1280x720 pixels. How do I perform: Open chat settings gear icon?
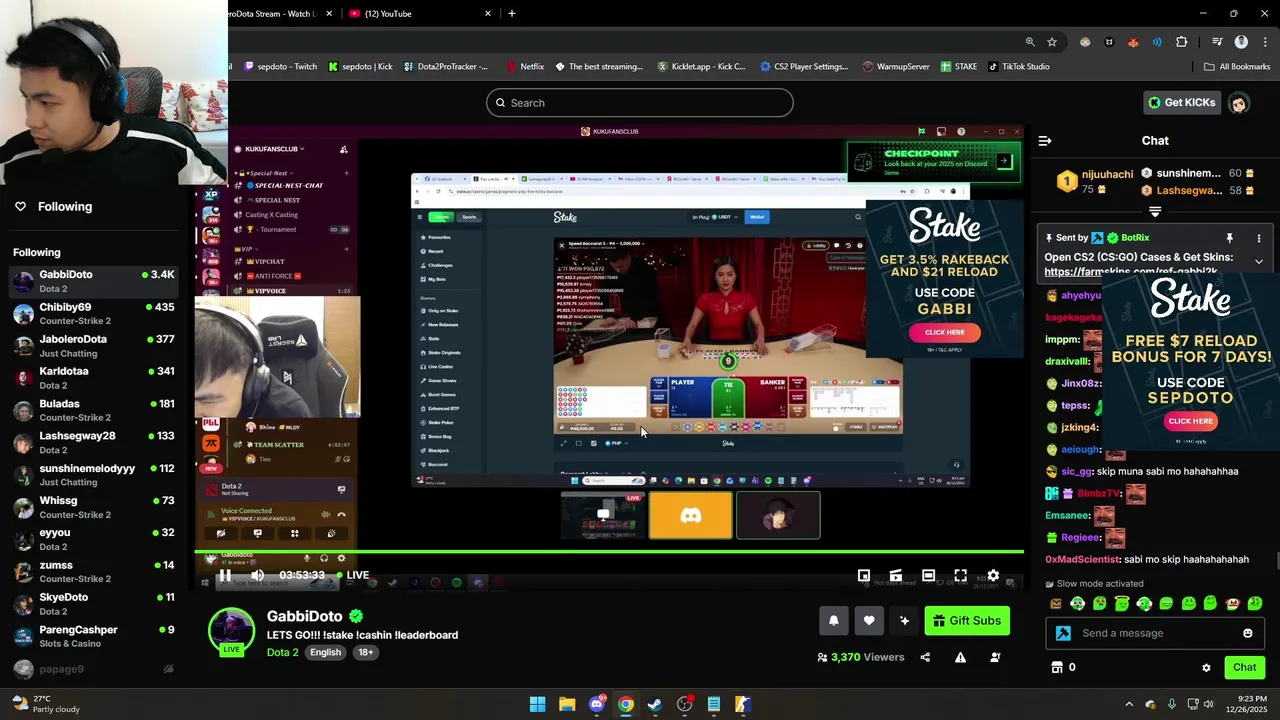click(1206, 667)
